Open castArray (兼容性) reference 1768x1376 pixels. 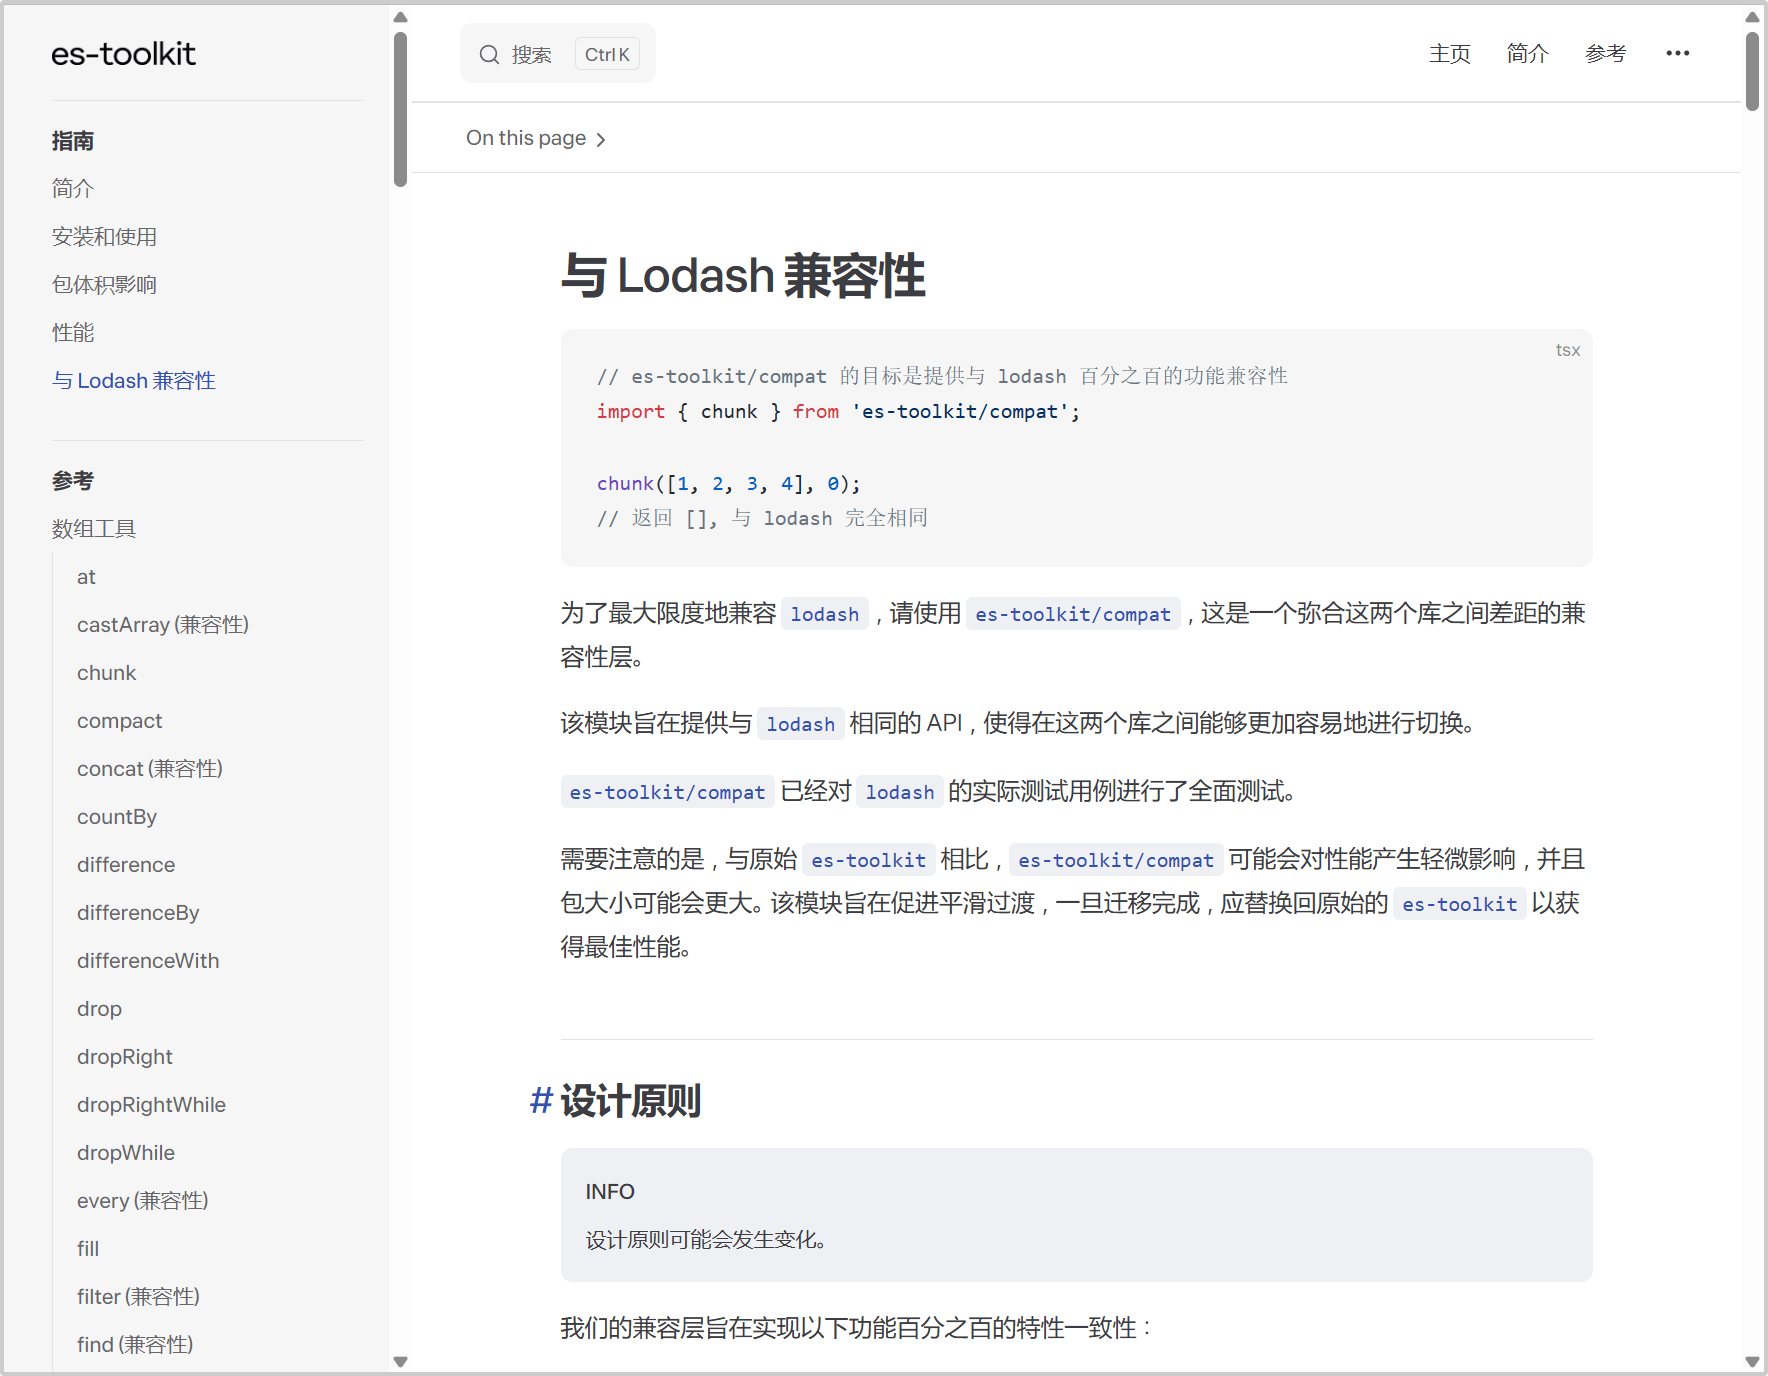[x=163, y=624]
